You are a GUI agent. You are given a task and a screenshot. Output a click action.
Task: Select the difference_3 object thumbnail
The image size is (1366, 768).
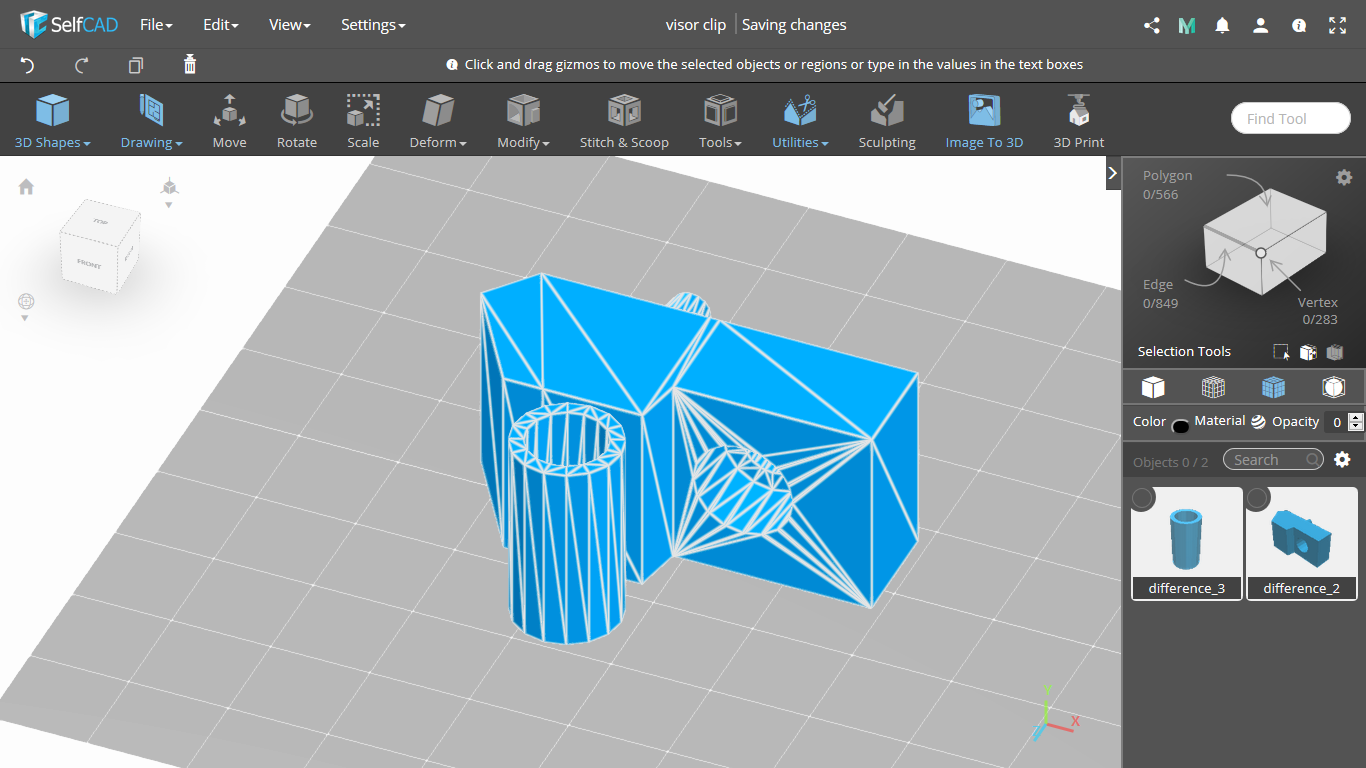pyautogui.click(x=1187, y=543)
